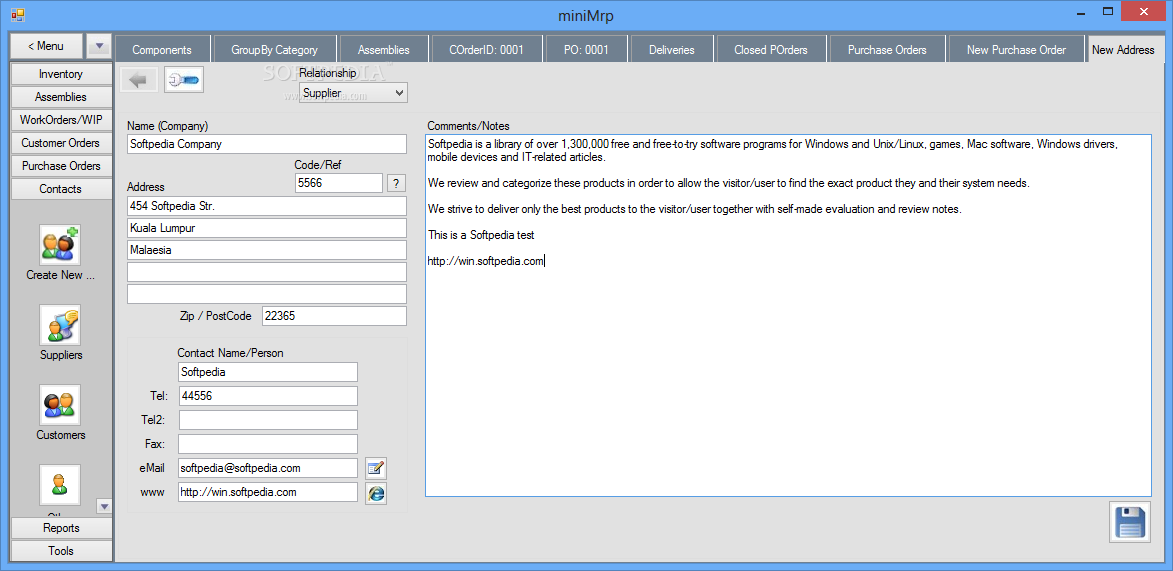Open website with Internet Explorer icon

[x=376, y=492]
